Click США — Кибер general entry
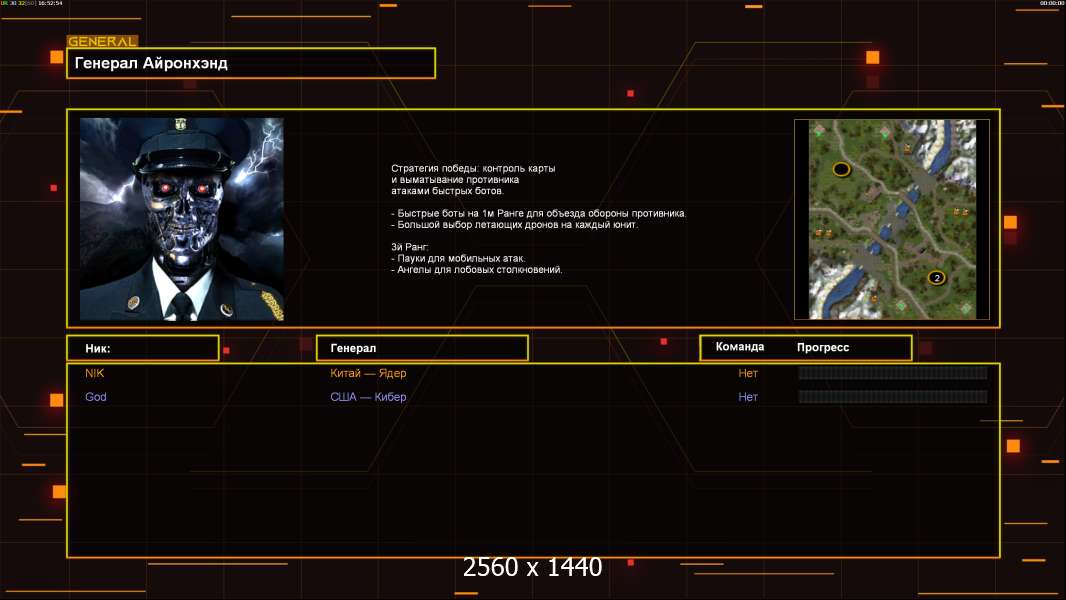 click(368, 397)
